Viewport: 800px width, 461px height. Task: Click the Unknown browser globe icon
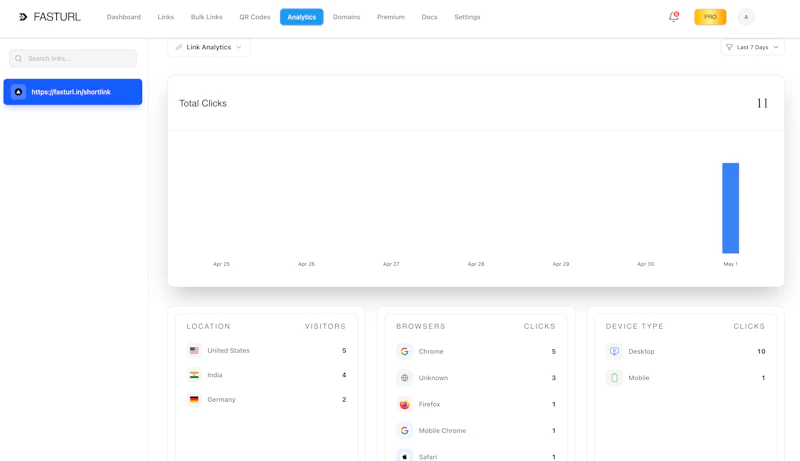tap(405, 378)
